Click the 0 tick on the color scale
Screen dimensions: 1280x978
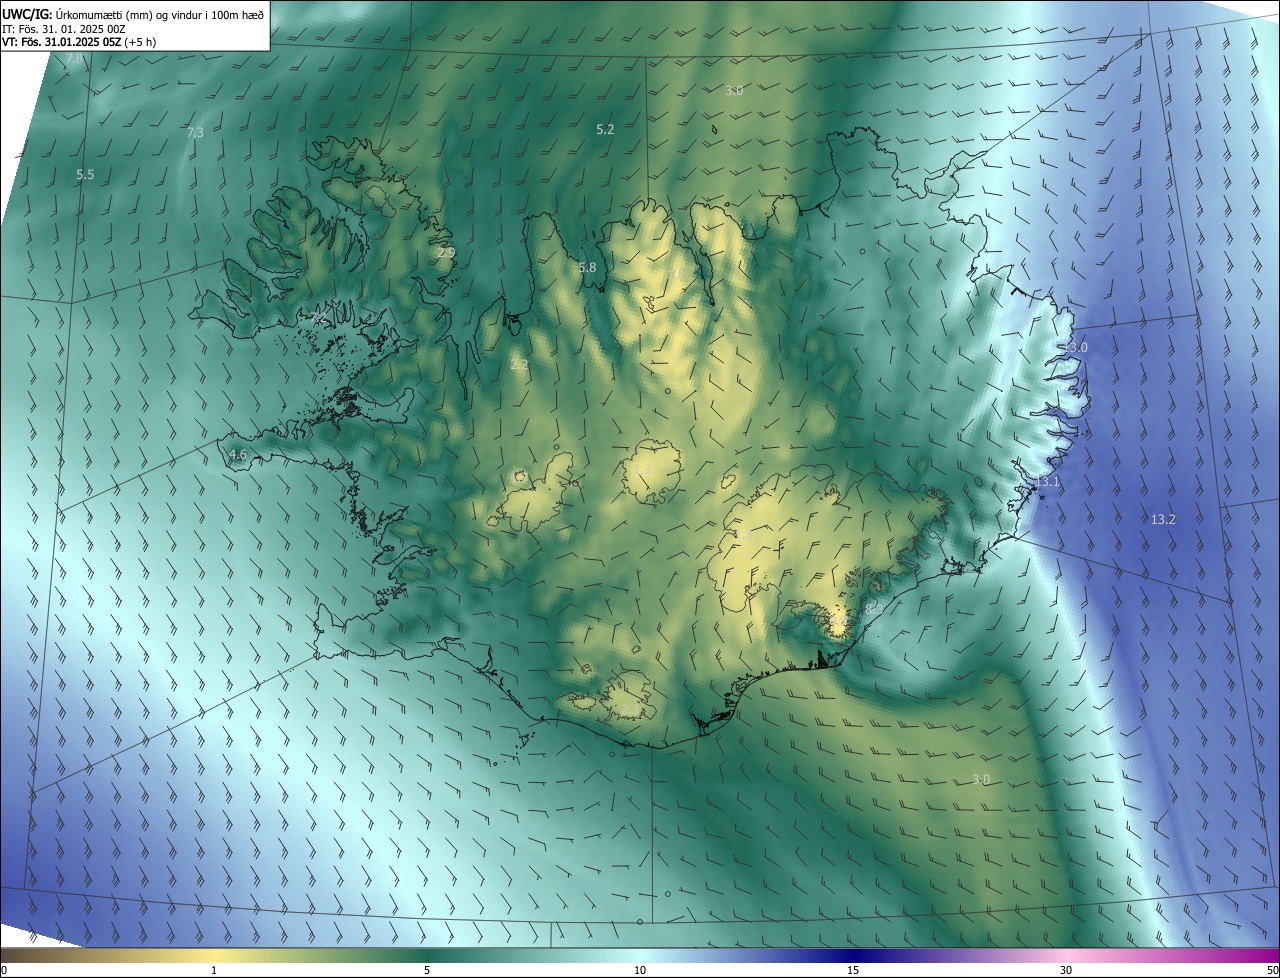click(x=4, y=970)
